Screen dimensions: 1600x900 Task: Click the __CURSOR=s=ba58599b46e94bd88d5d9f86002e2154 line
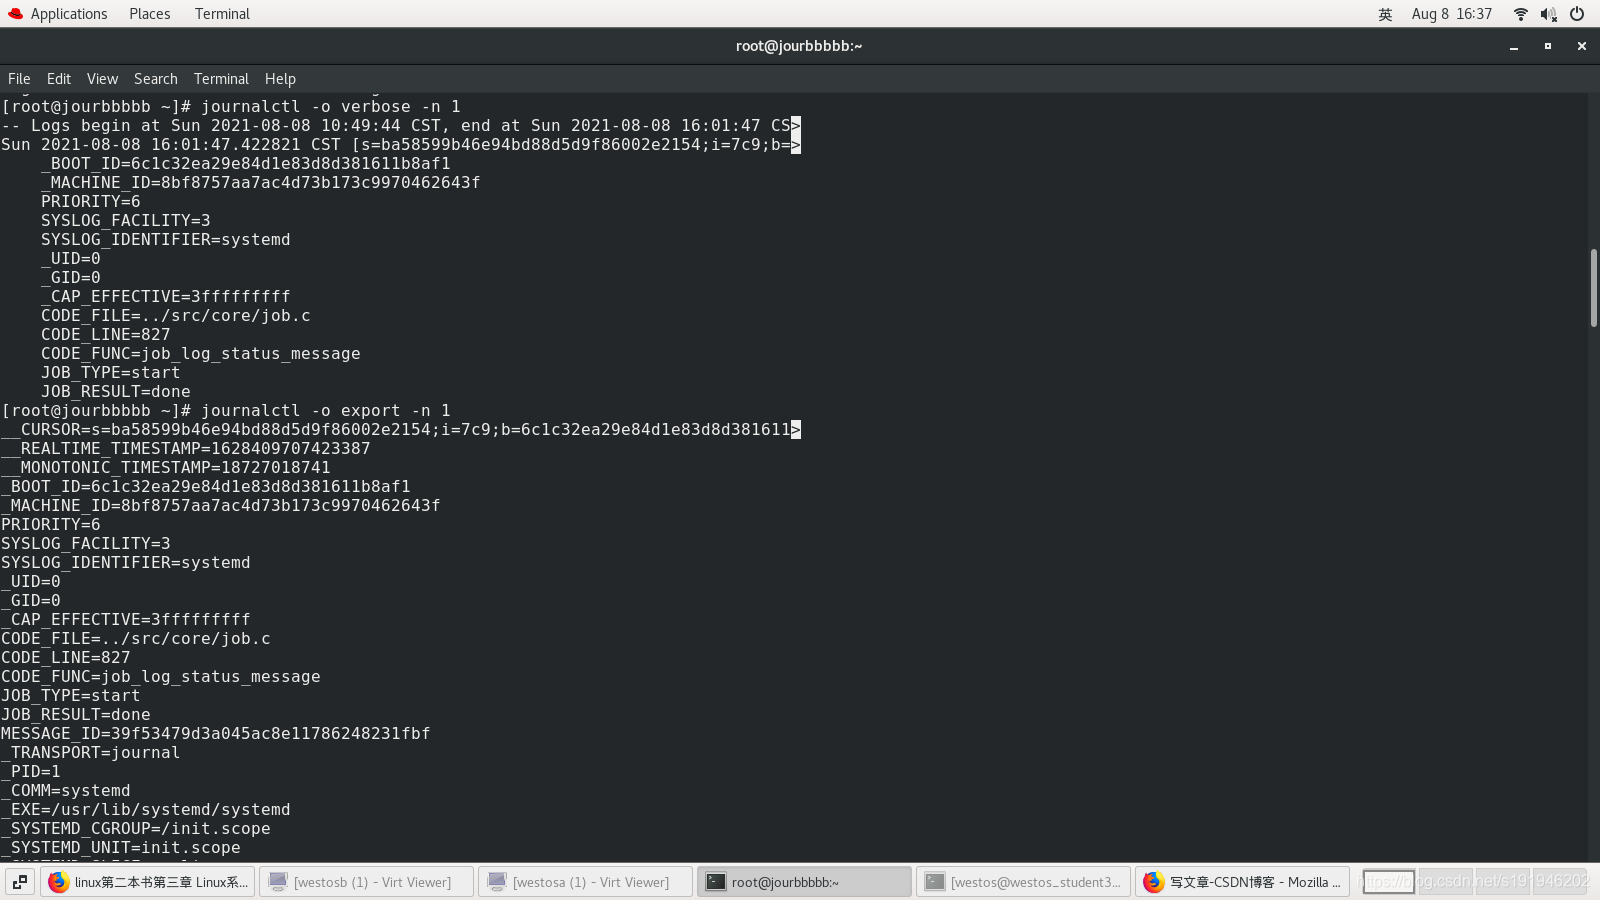tap(401, 430)
